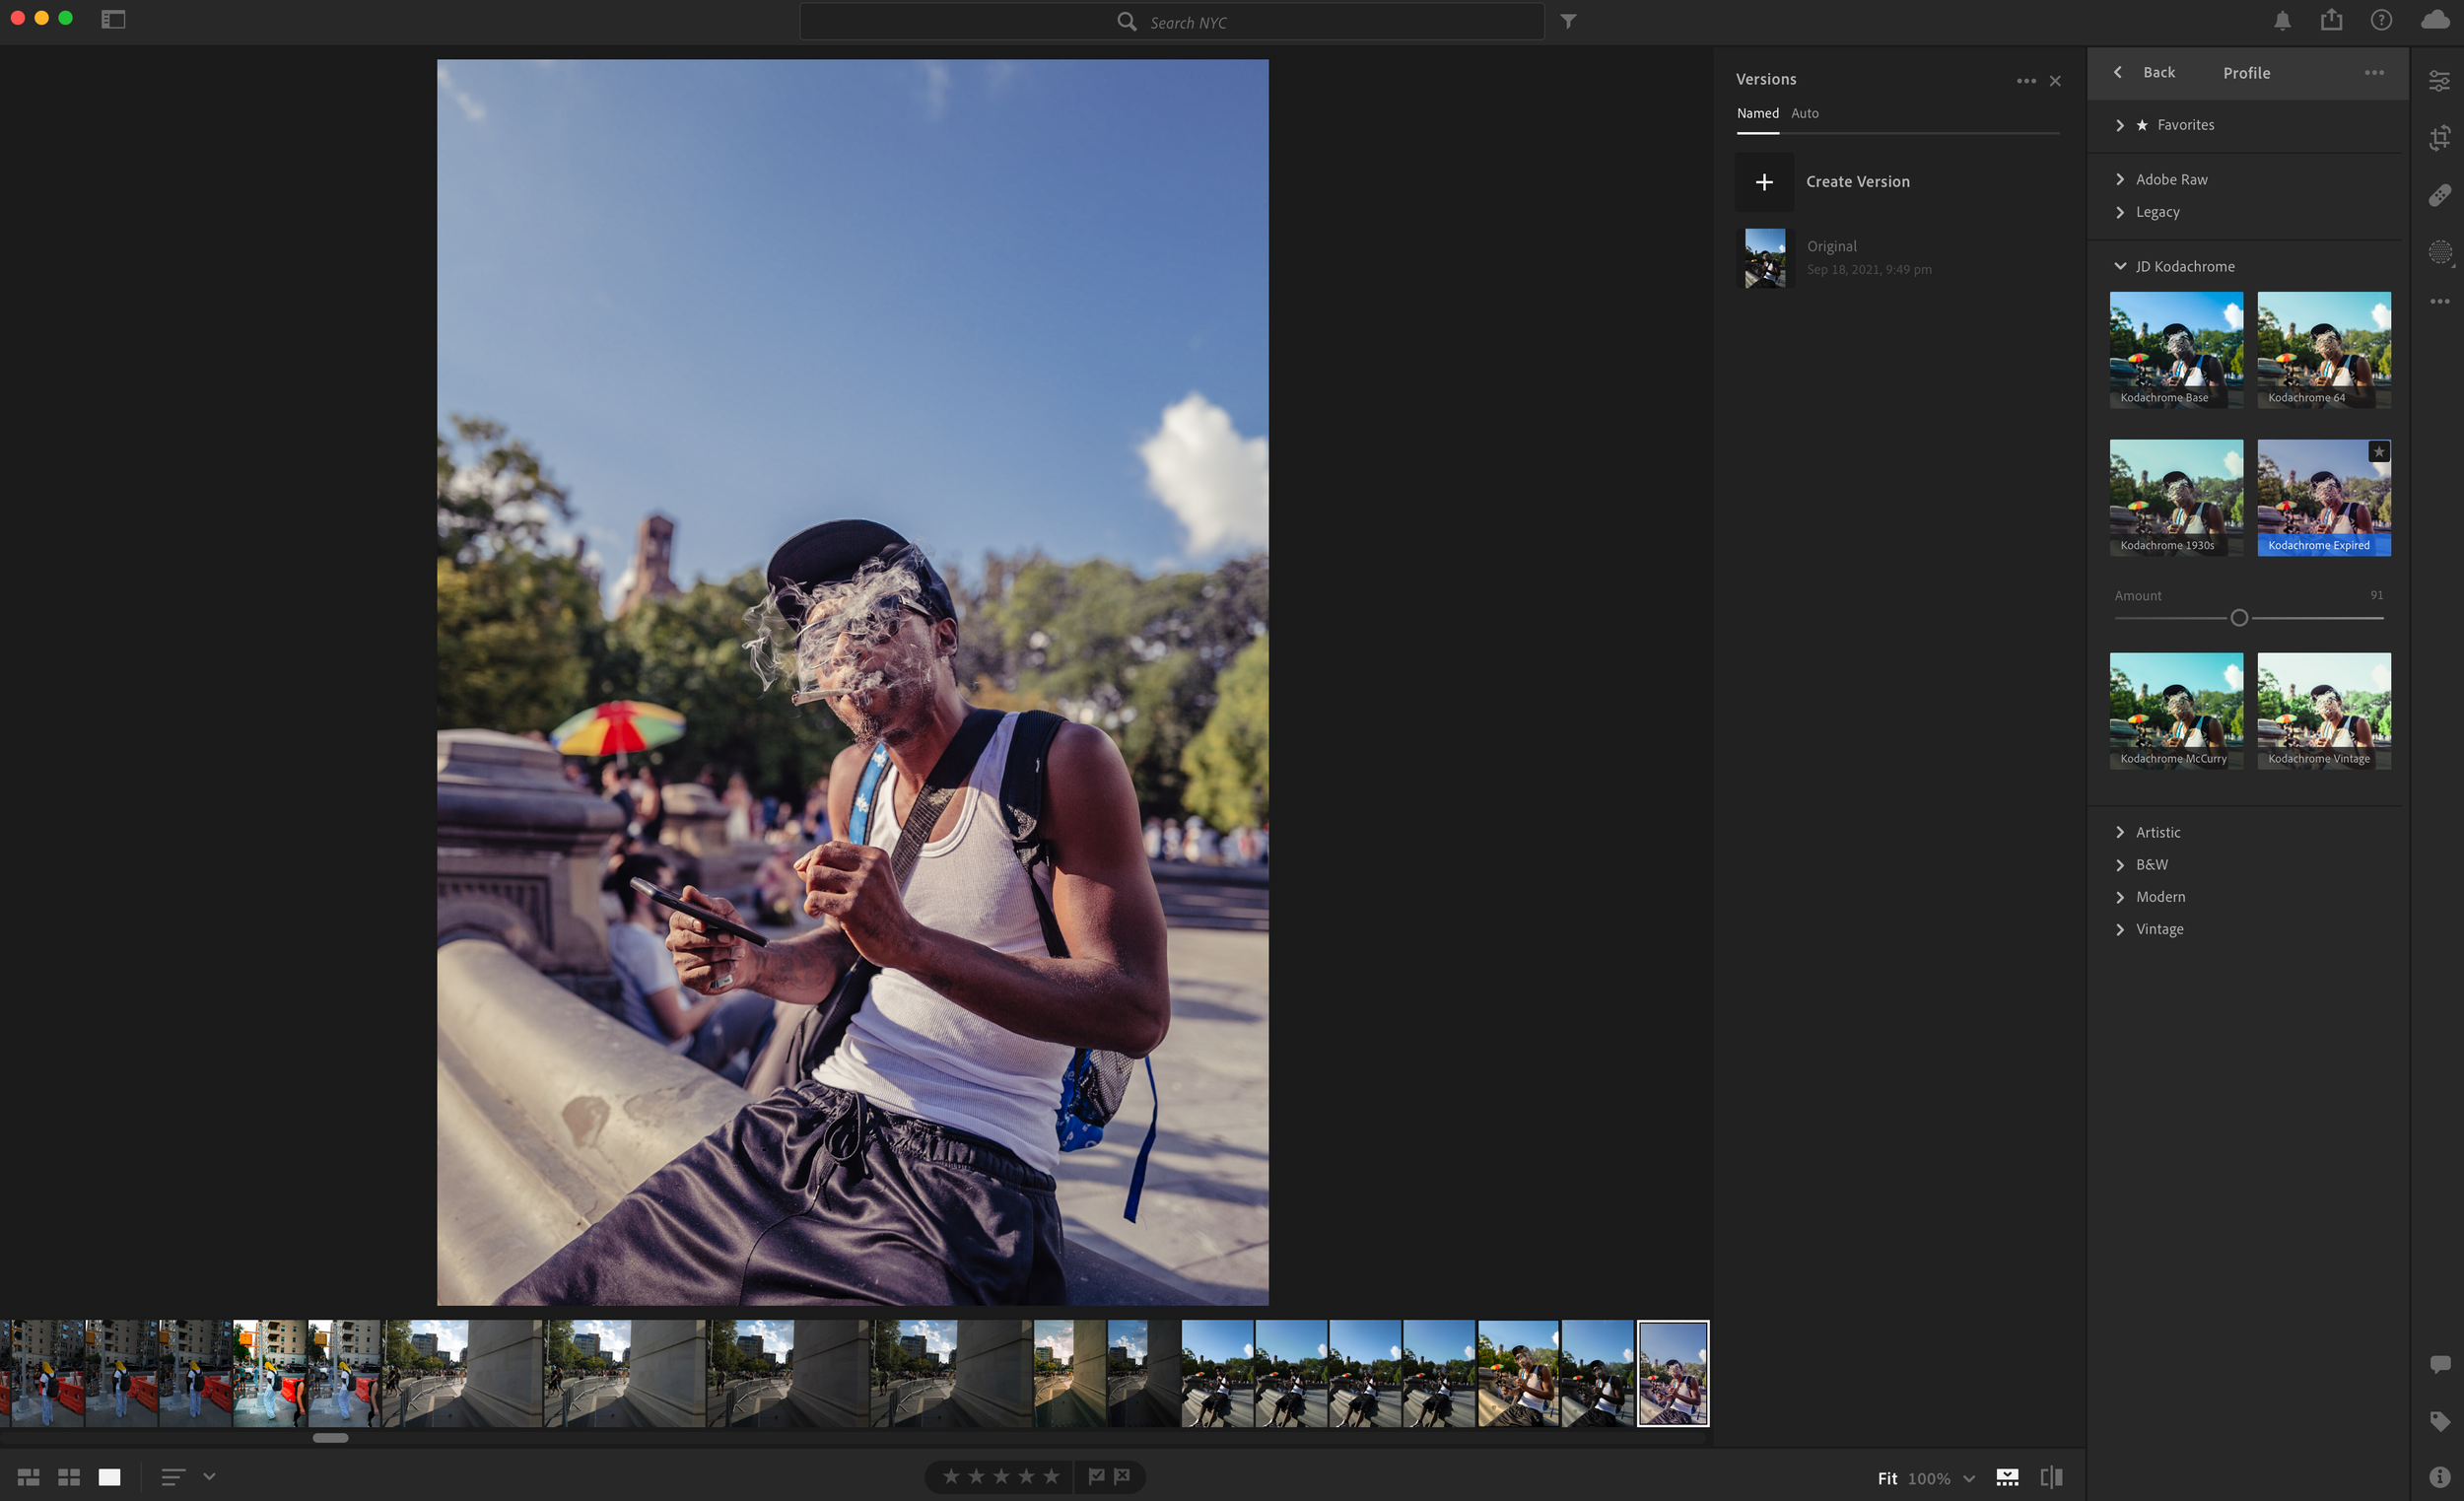Open the Keywords tag panel icon

2439,1420
